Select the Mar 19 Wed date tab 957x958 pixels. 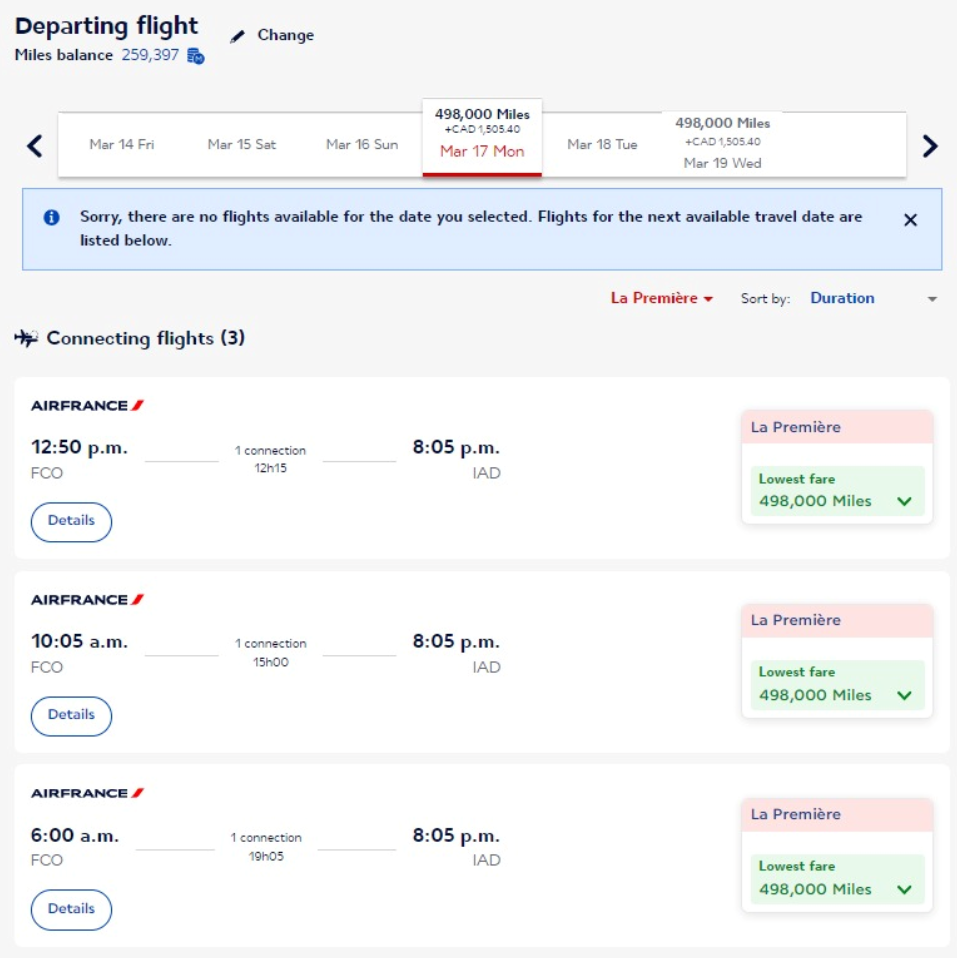click(x=722, y=144)
